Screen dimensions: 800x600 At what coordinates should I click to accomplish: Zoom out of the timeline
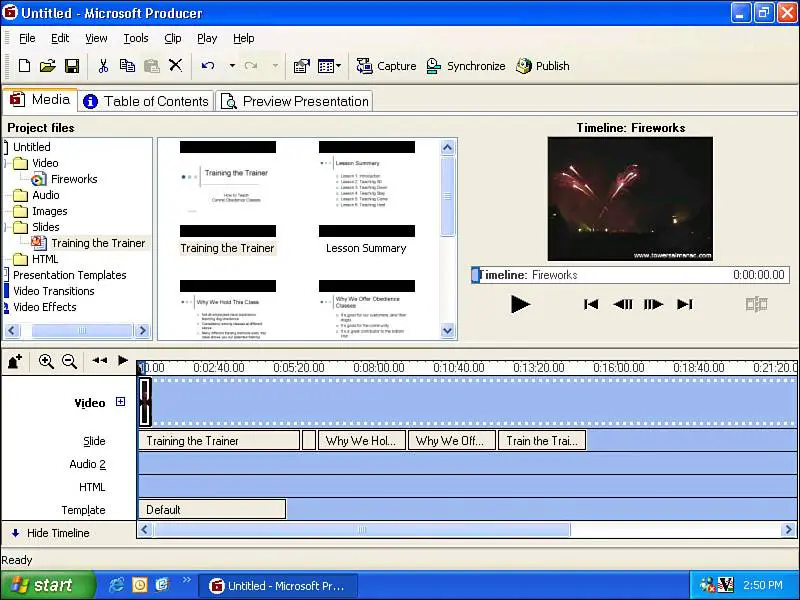pyautogui.click(x=69, y=361)
